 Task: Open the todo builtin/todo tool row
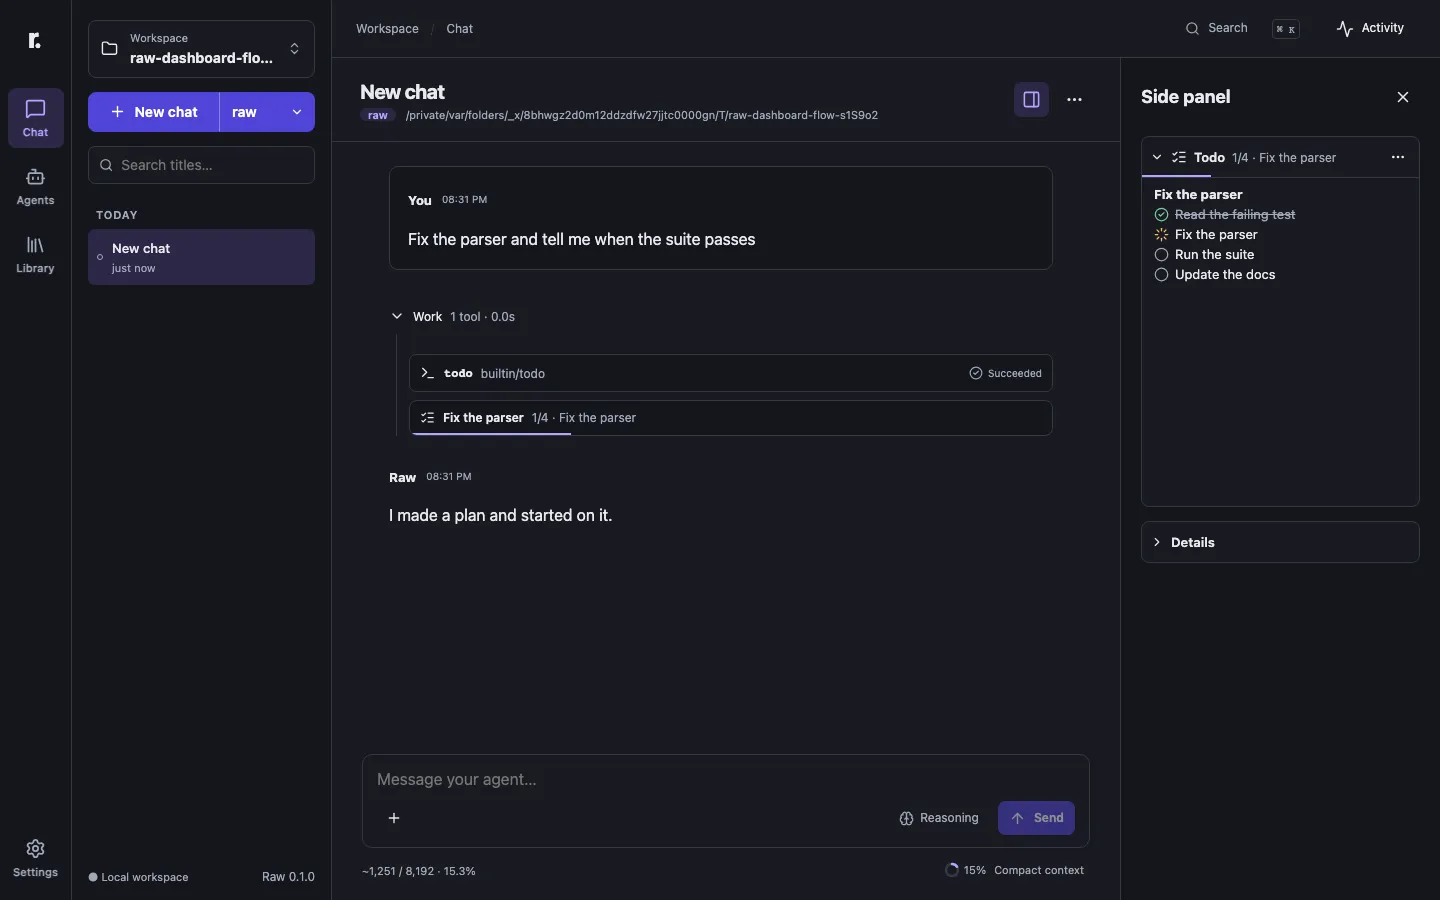point(730,373)
